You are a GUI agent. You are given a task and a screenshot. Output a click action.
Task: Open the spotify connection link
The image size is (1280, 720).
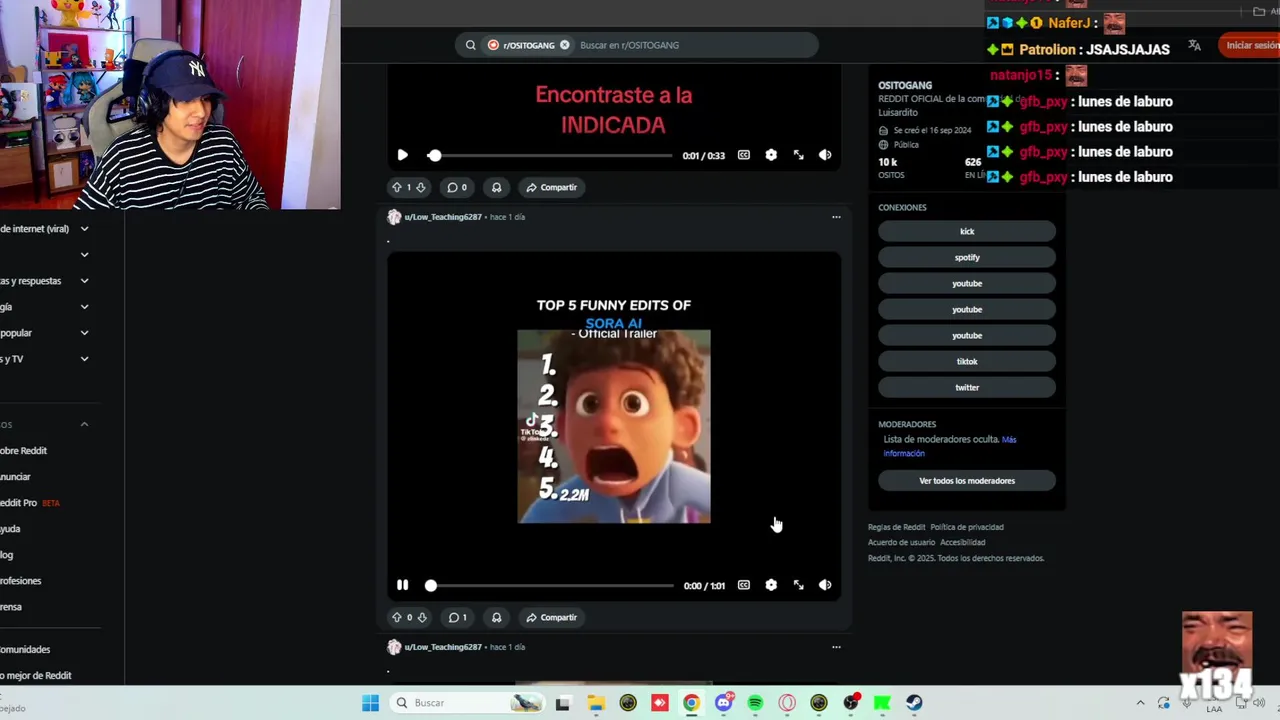coord(967,257)
